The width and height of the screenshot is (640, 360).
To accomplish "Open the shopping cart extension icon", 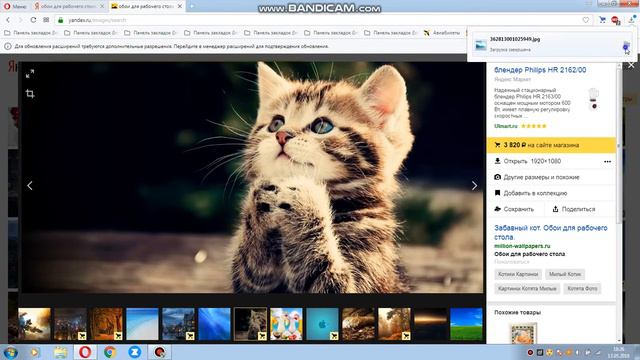I will [x=602, y=20].
